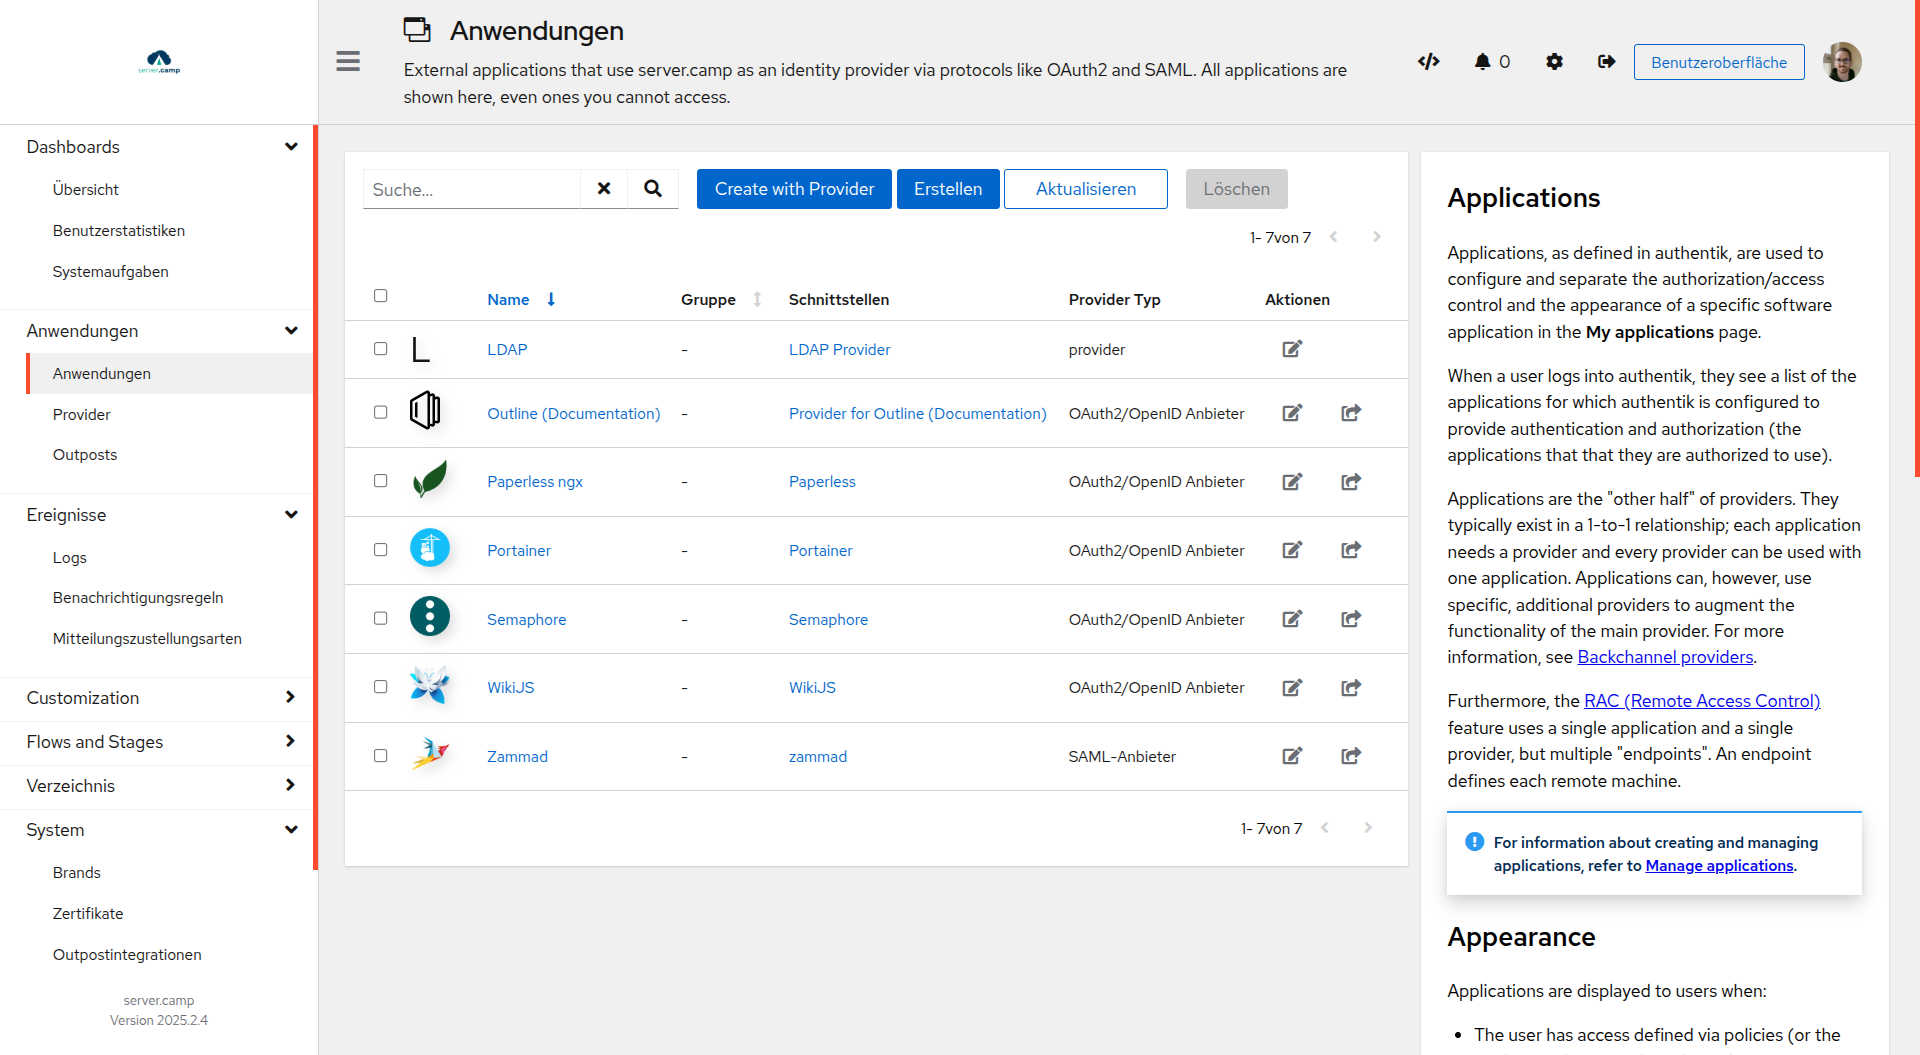Screen dimensions: 1920x1055
Task: Check the Outline (Documentation) row checkbox
Action: (380, 412)
